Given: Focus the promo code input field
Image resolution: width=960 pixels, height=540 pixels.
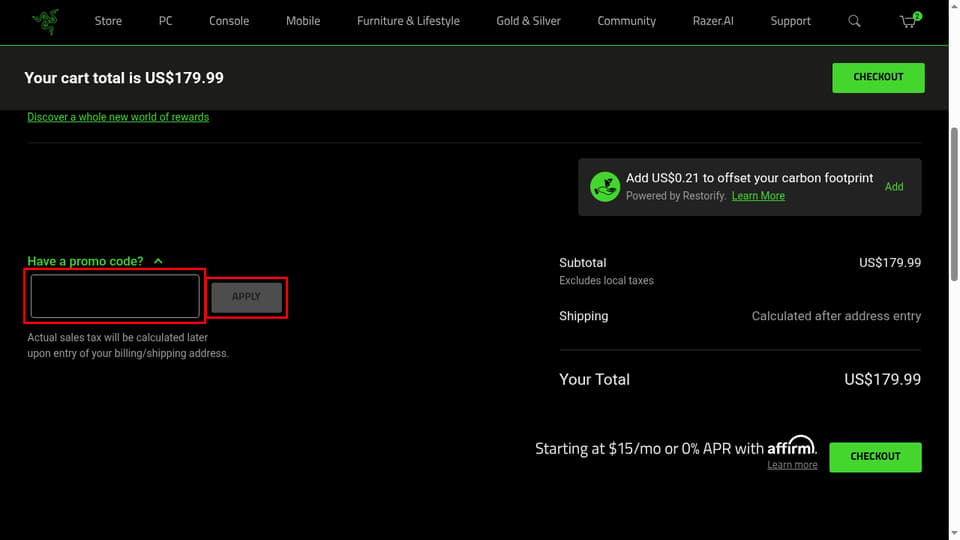Looking at the screenshot, I should point(115,296).
